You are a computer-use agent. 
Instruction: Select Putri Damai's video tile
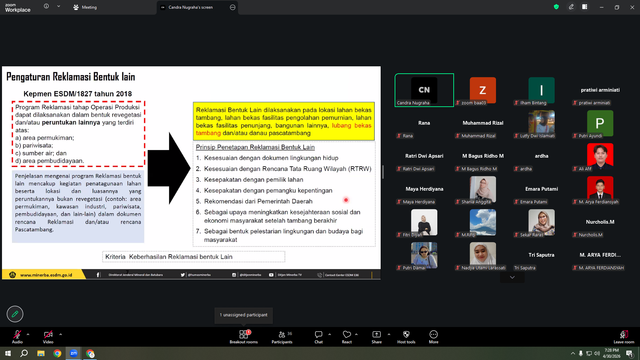click(x=424, y=256)
